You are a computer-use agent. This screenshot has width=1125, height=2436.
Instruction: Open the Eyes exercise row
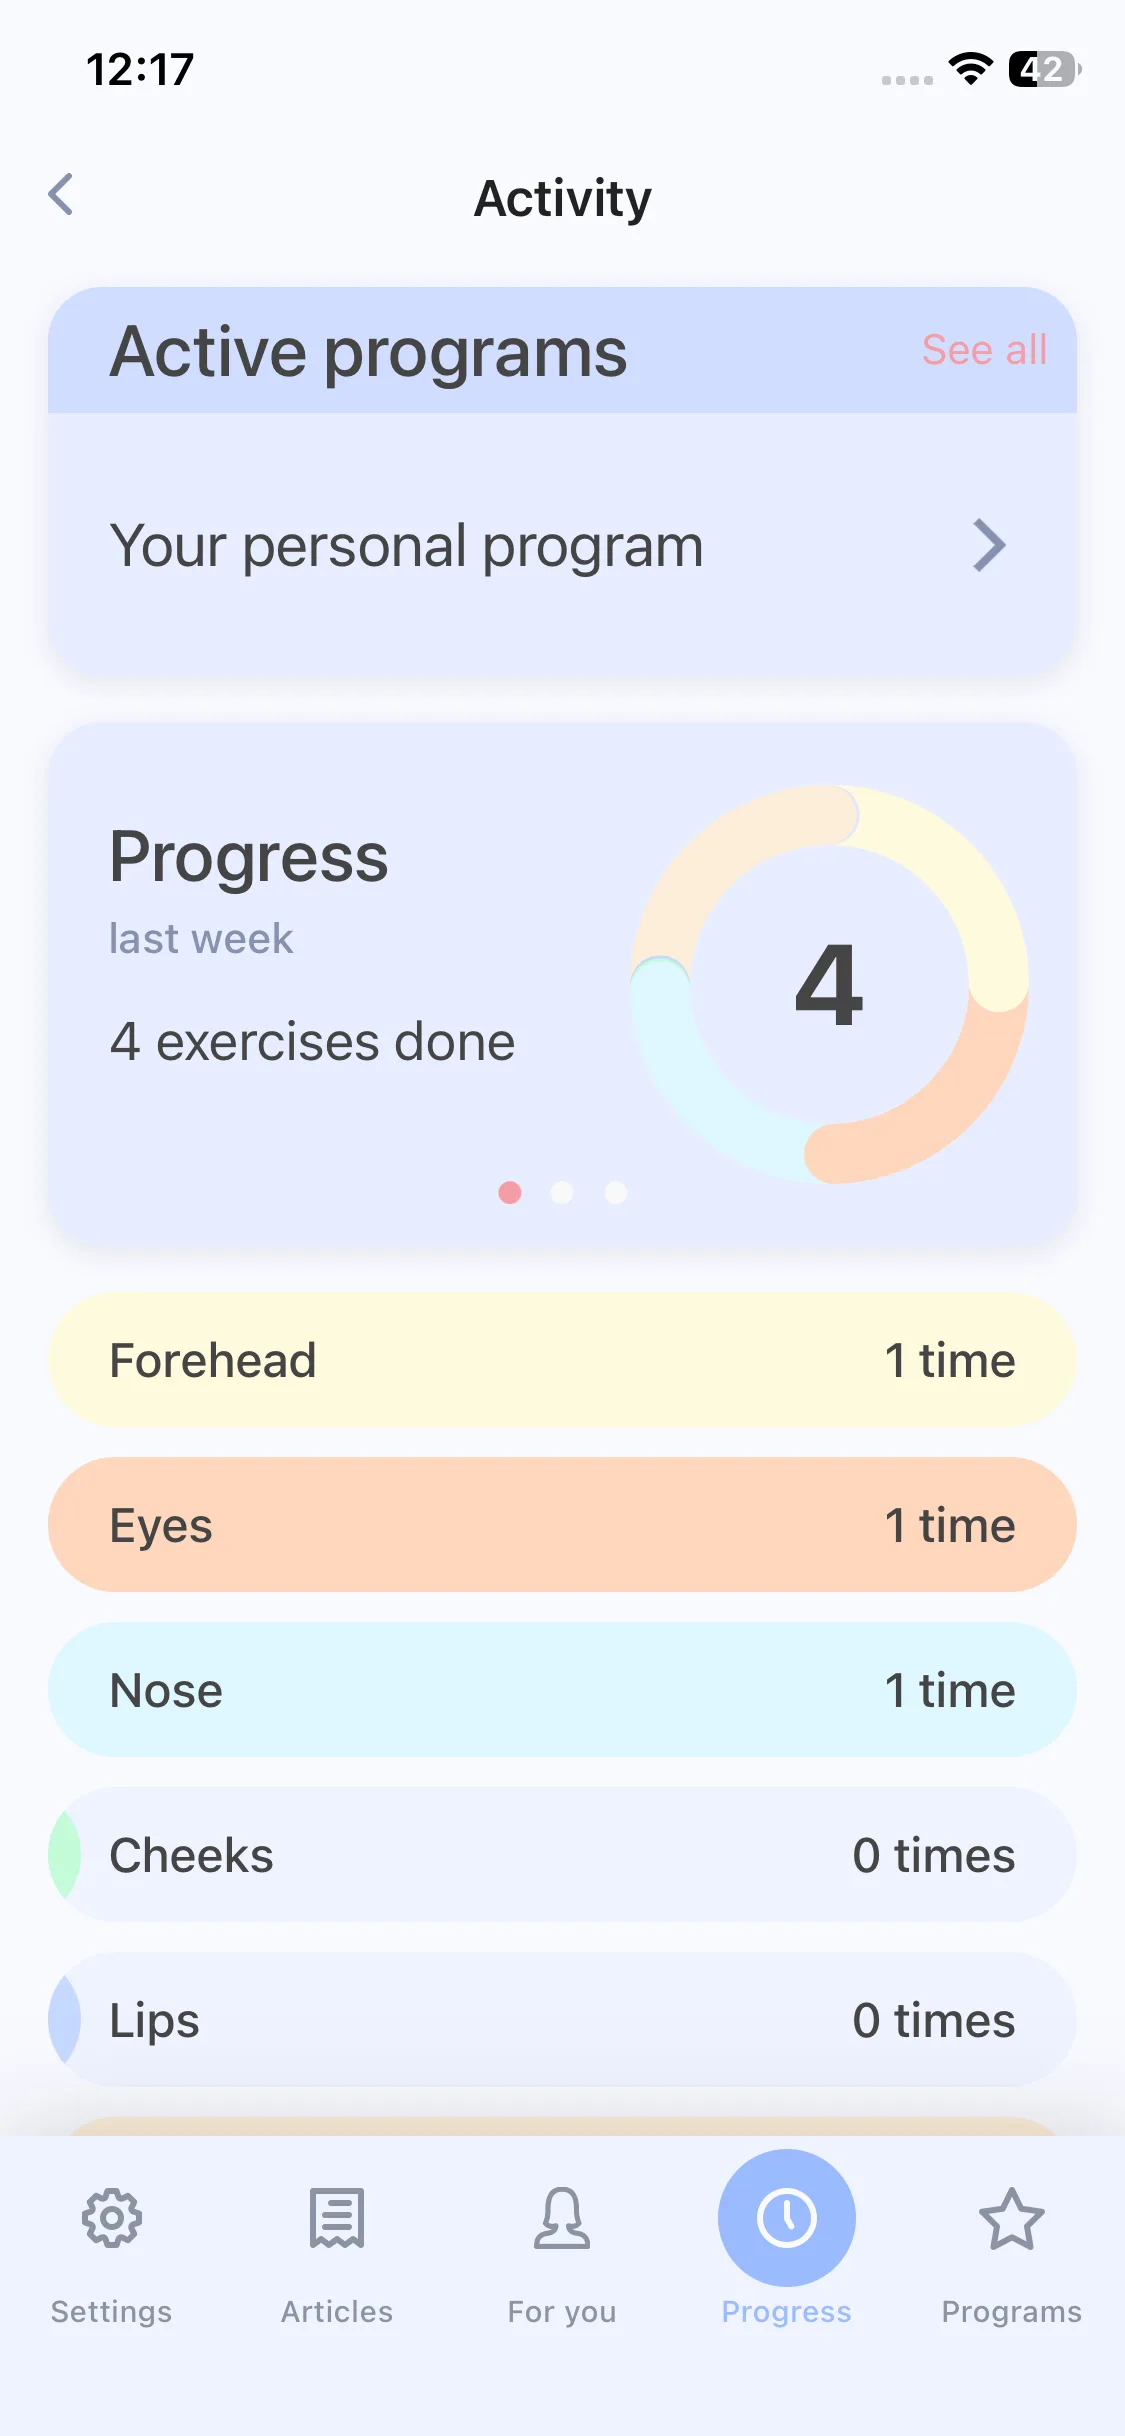coord(562,1525)
